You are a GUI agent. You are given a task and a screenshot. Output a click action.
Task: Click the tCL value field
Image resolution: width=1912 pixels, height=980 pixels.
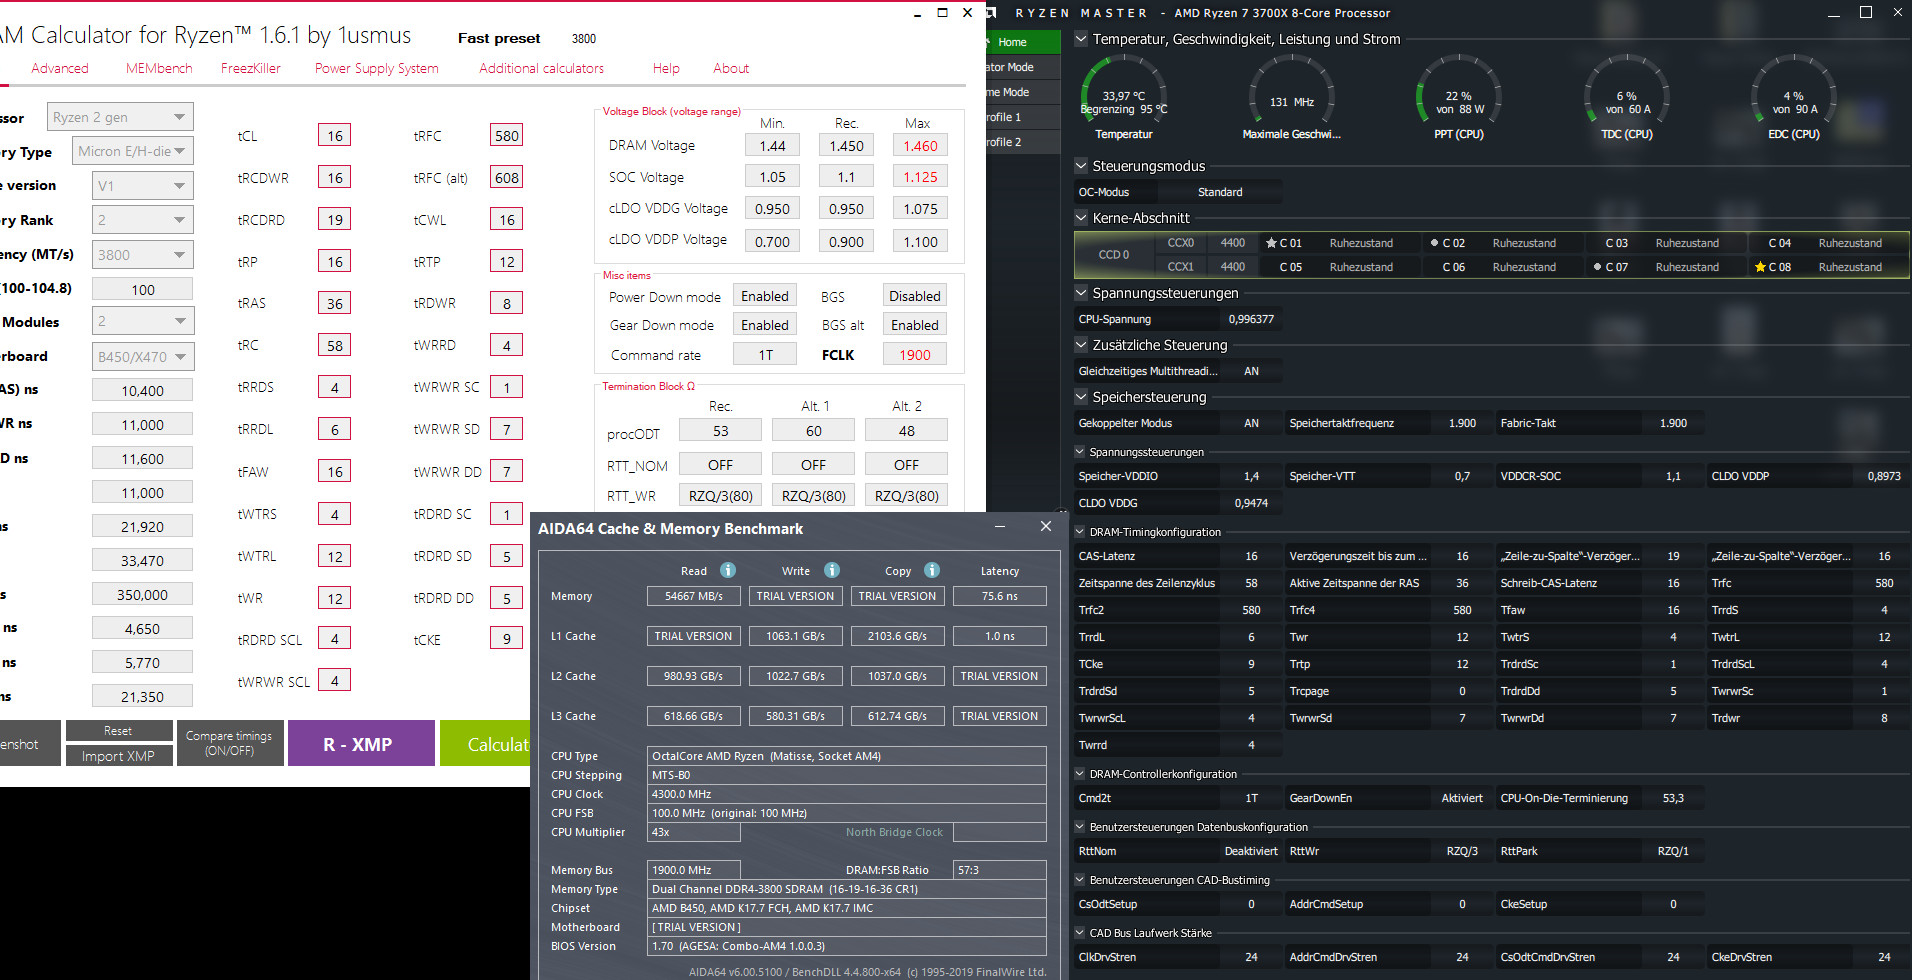[334, 136]
